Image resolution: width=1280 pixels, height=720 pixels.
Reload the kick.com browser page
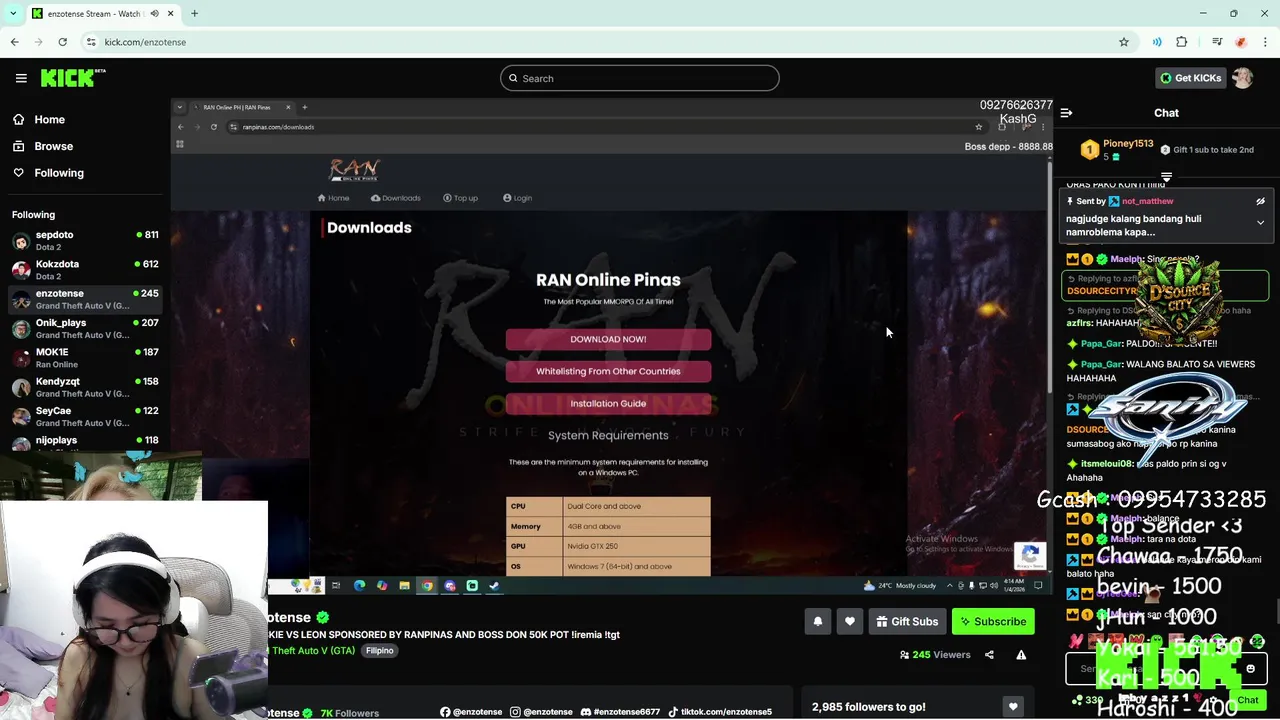click(62, 42)
